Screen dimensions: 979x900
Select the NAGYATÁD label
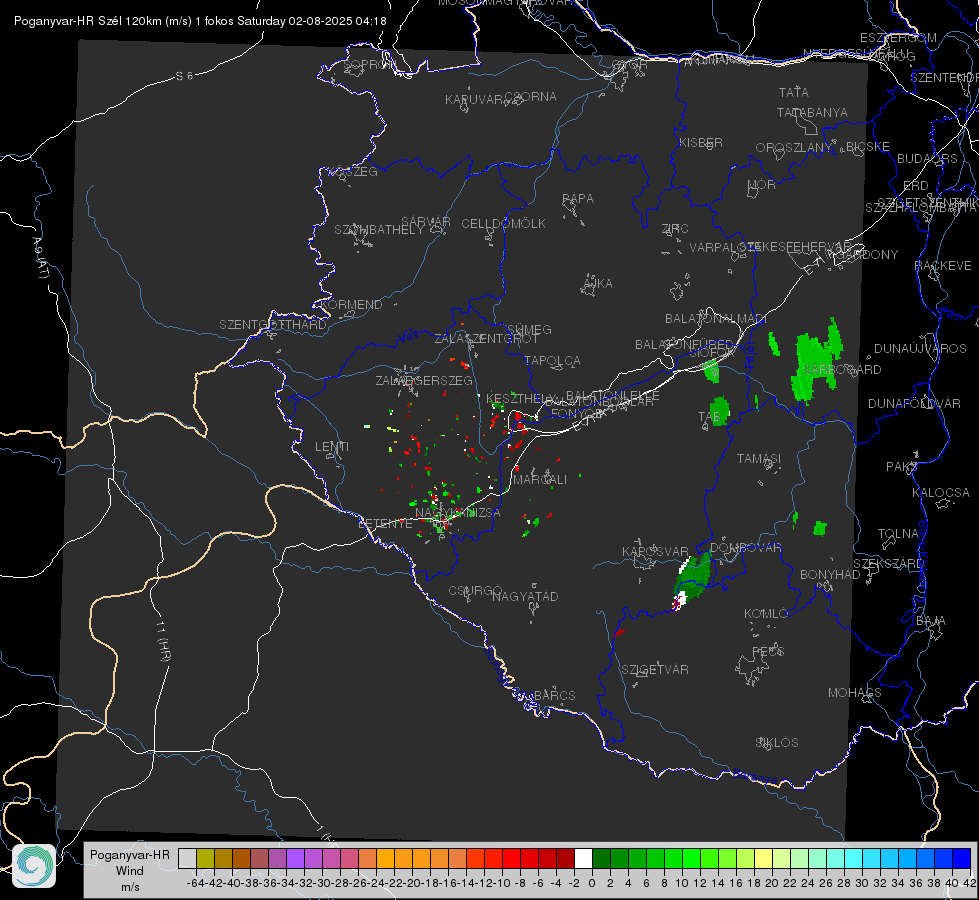pyautogui.click(x=525, y=596)
